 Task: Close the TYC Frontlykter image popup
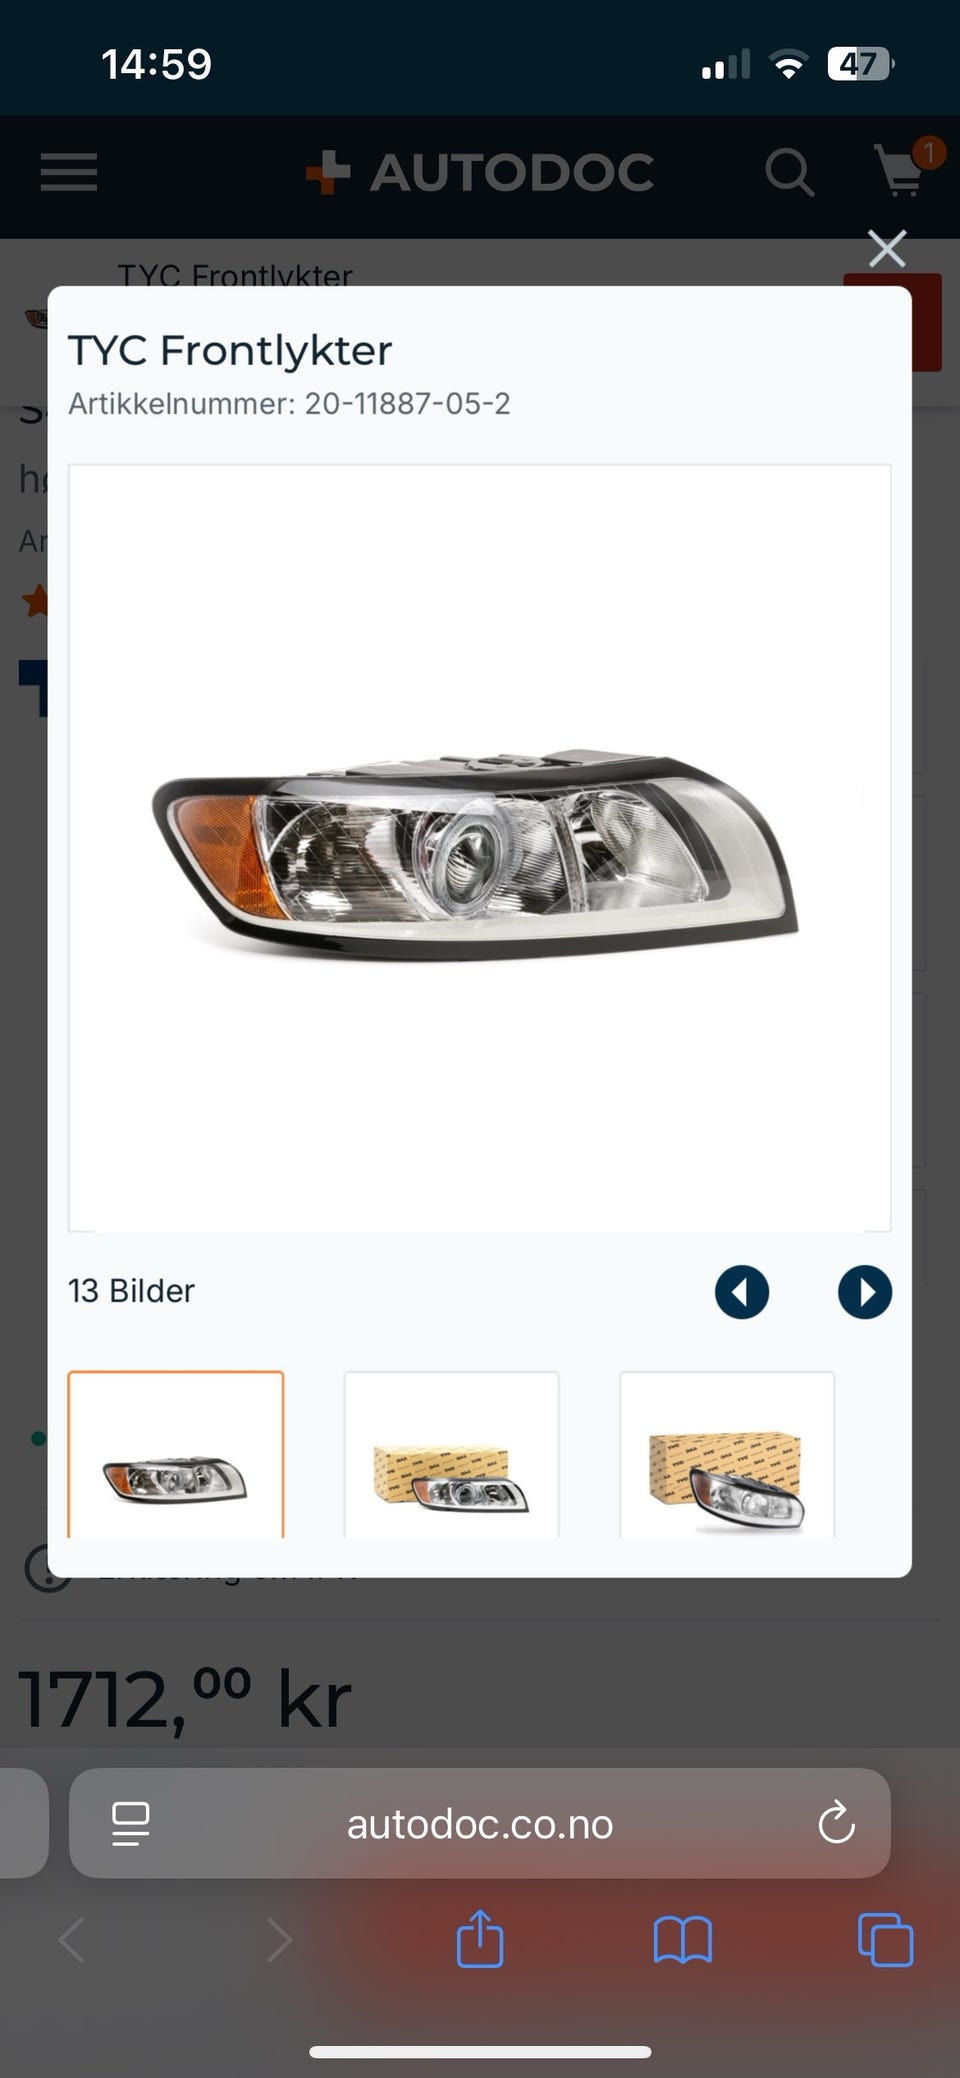[x=887, y=248]
